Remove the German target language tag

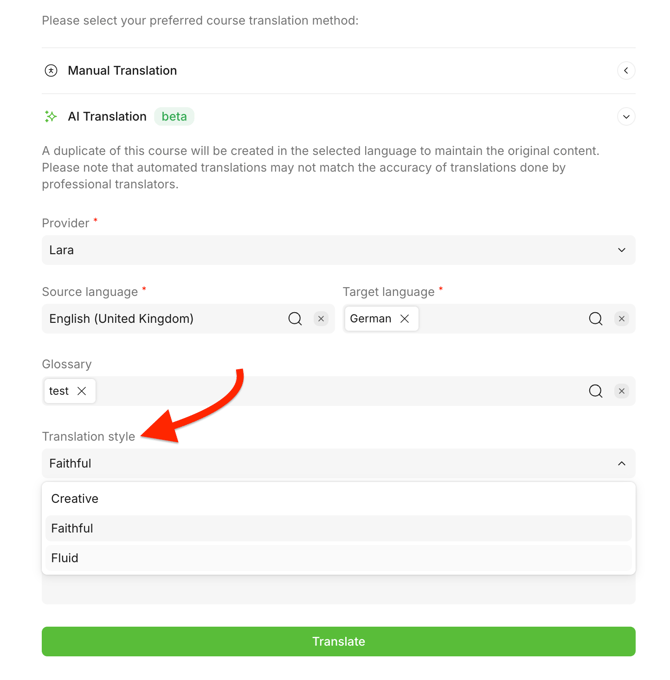[405, 319]
